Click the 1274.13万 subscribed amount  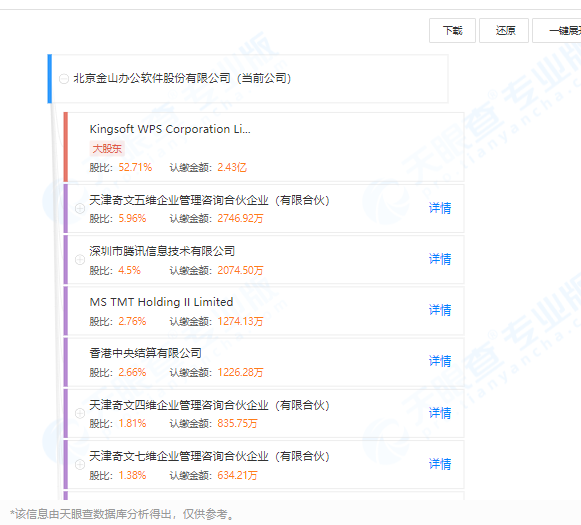pyautogui.click(x=240, y=321)
